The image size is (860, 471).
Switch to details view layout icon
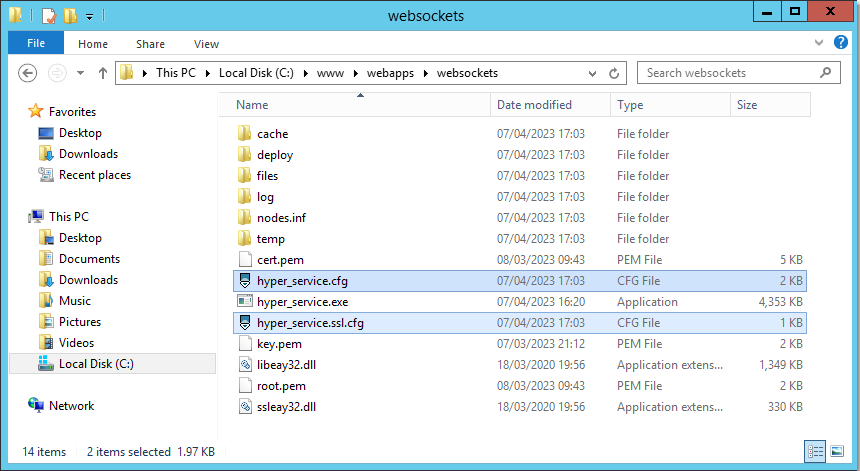815,452
